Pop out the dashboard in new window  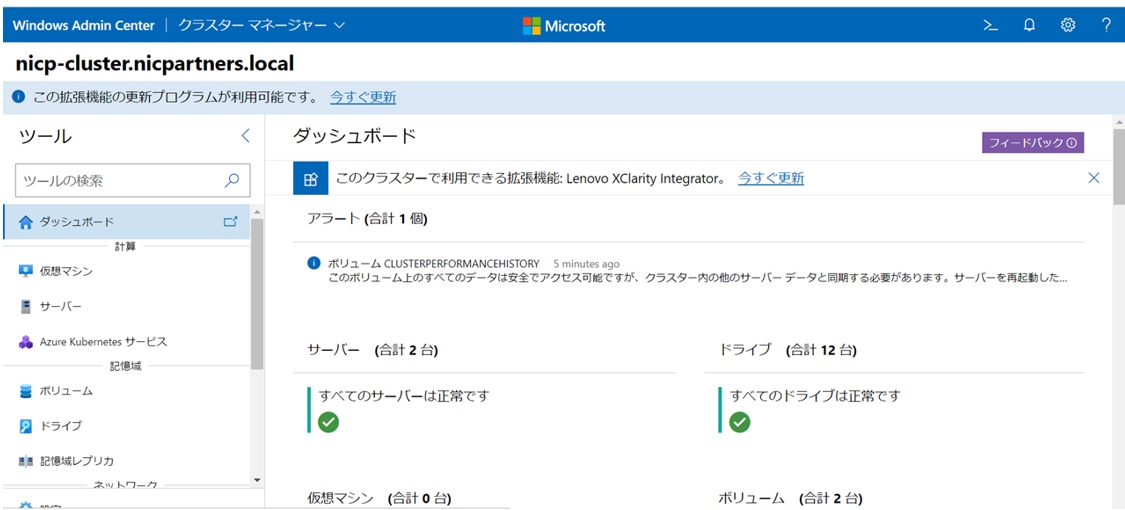(x=230, y=222)
